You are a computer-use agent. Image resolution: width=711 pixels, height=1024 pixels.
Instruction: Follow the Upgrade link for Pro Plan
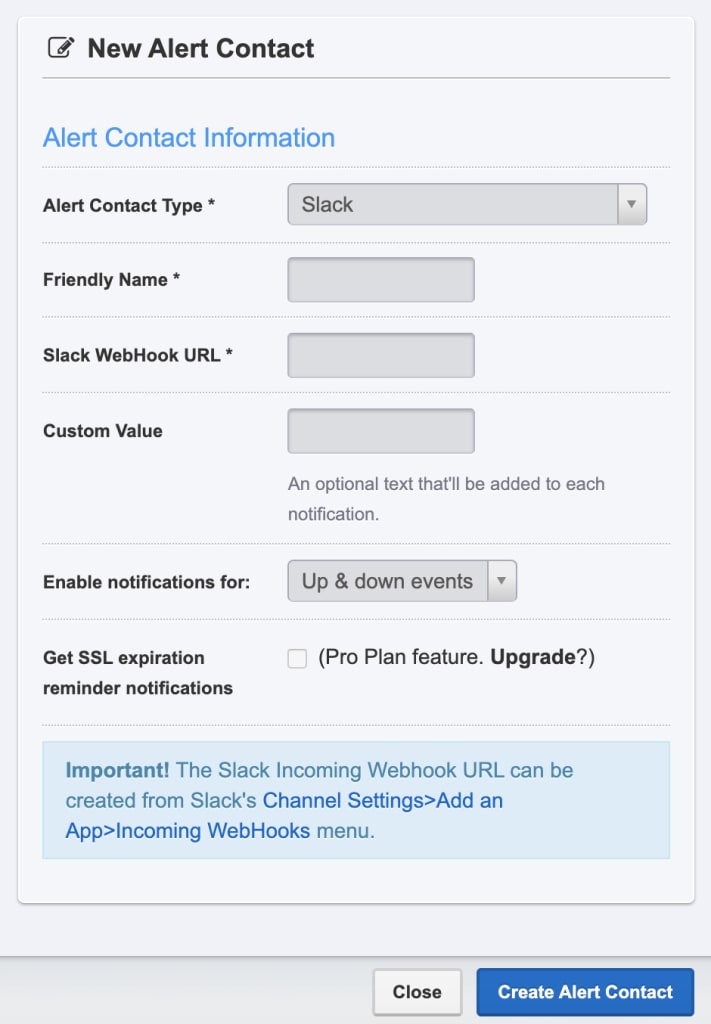(x=533, y=657)
